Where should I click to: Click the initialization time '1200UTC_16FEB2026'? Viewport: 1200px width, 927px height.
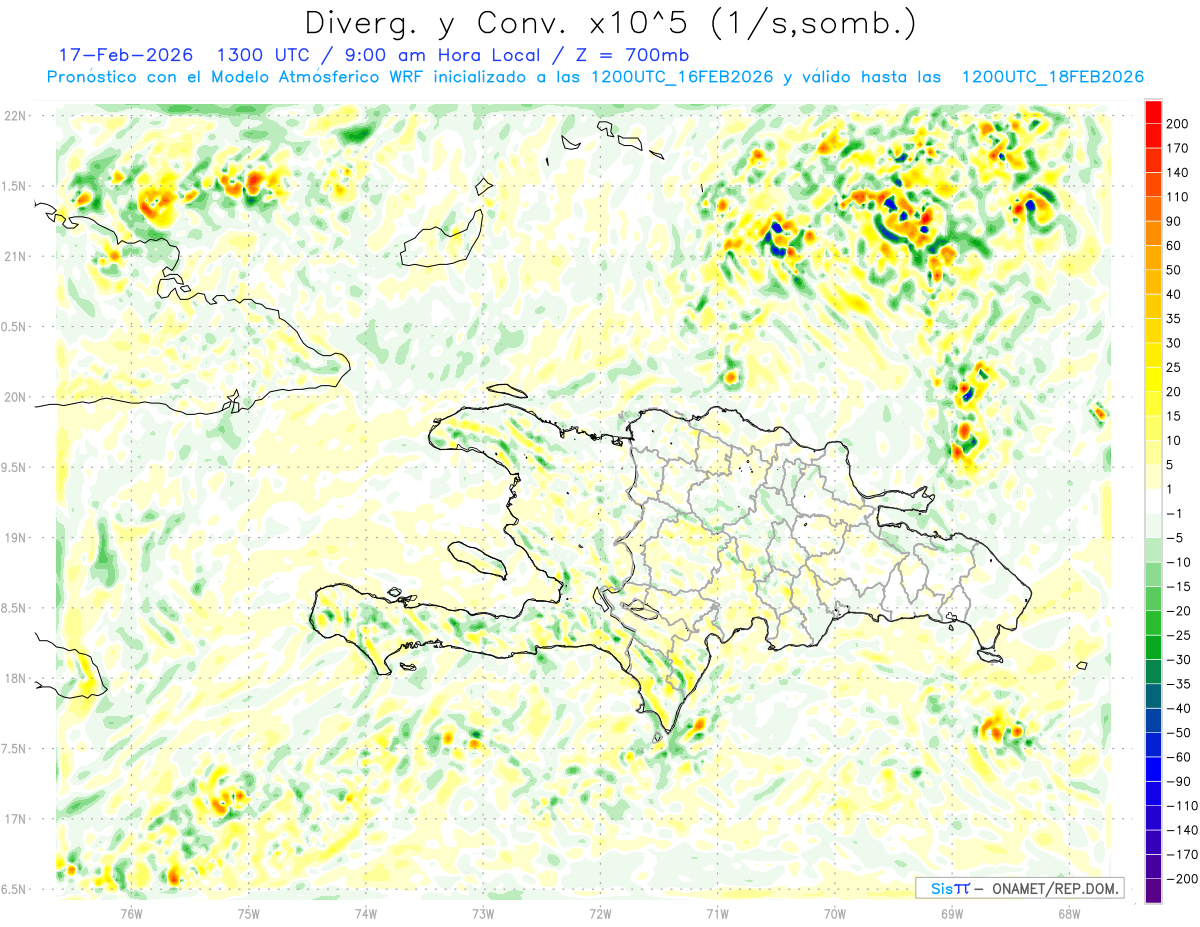point(683,77)
